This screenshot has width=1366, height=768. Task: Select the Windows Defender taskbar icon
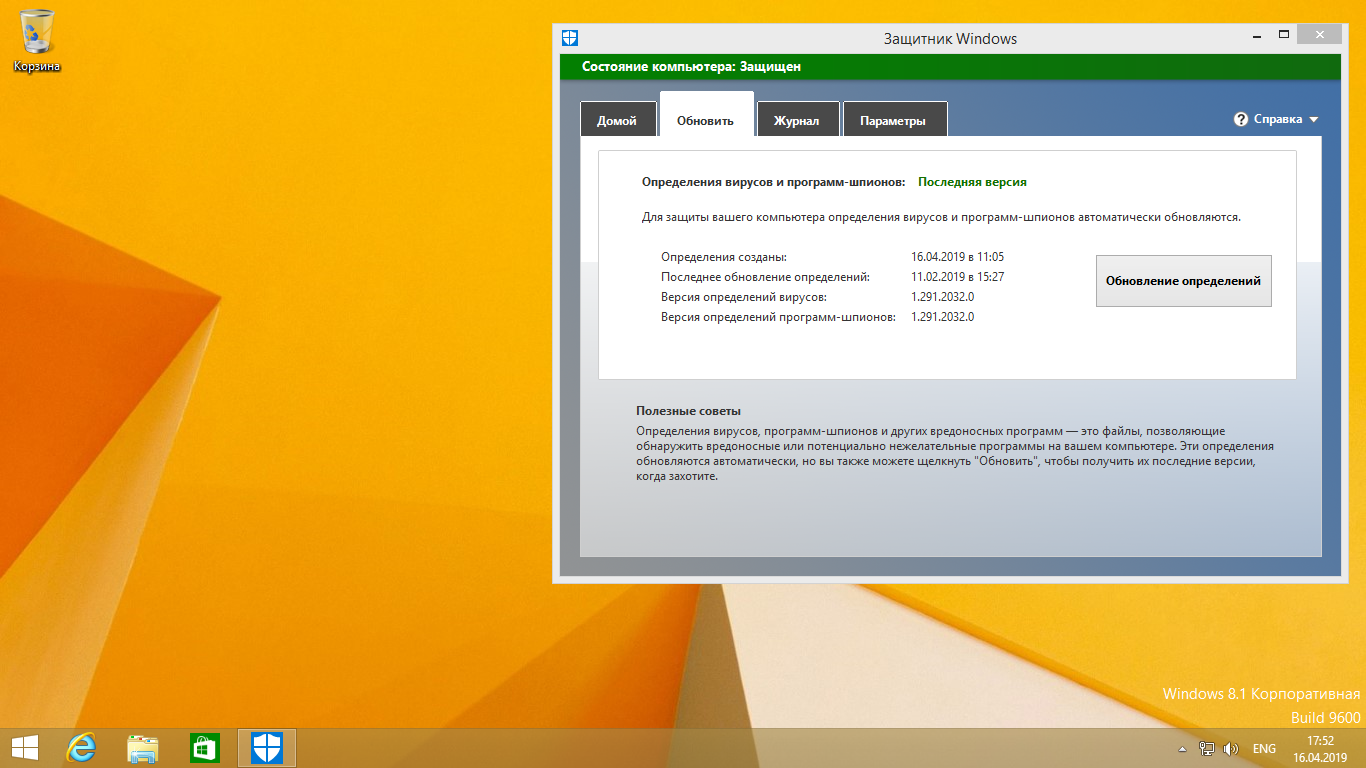click(267, 748)
